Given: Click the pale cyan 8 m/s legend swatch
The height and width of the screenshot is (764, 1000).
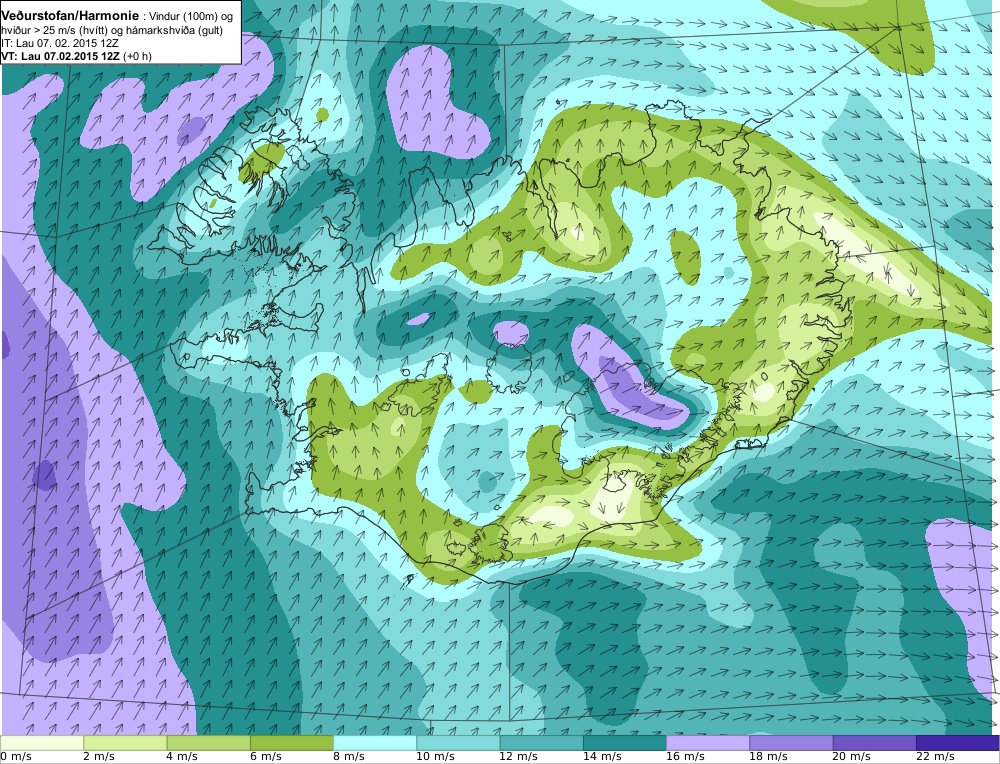Looking at the screenshot, I should 375,743.
